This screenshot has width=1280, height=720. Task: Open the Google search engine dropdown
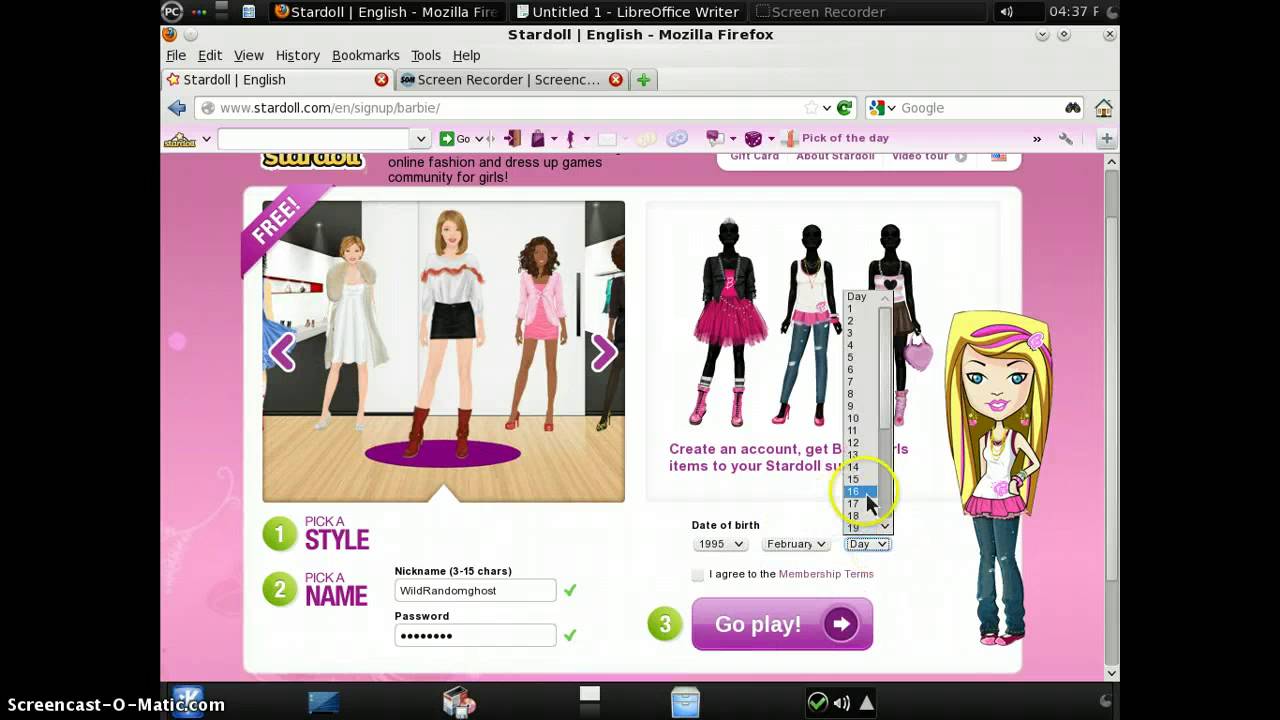pyautogui.click(x=882, y=108)
